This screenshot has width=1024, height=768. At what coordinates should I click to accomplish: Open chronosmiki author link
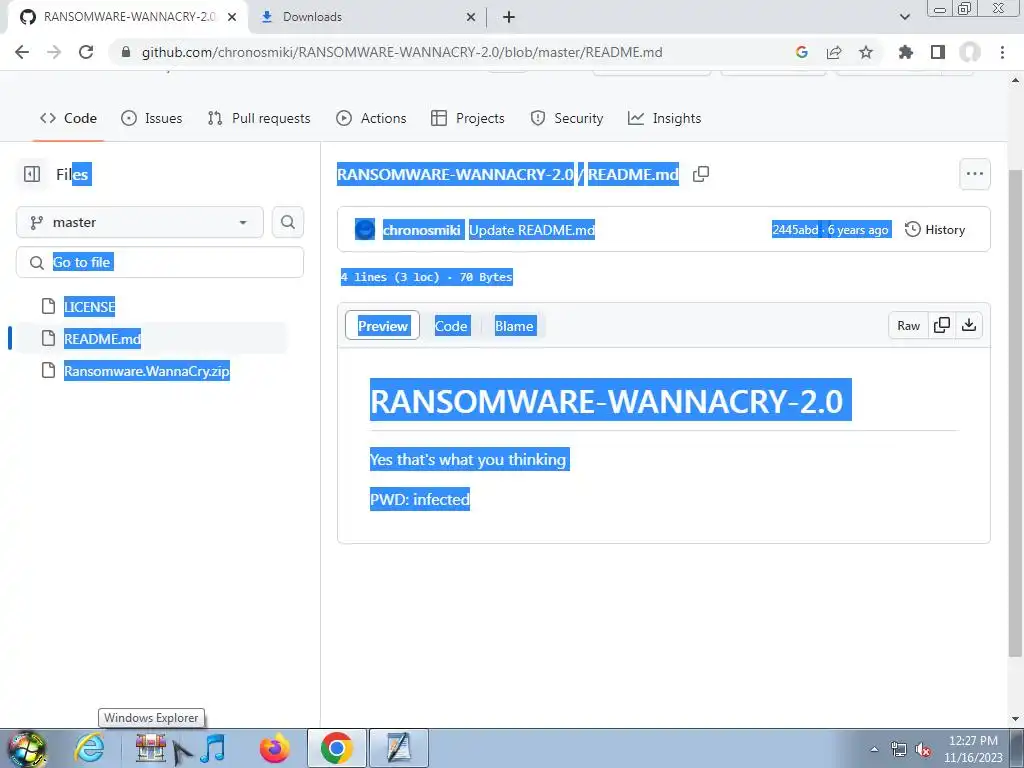click(x=422, y=230)
